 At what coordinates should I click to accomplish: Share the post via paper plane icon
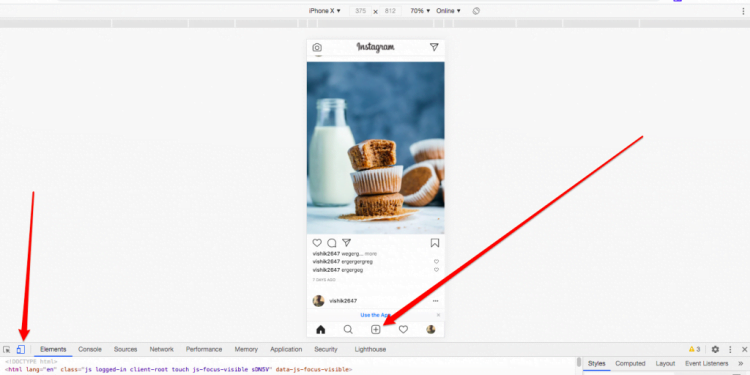point(346,243)
